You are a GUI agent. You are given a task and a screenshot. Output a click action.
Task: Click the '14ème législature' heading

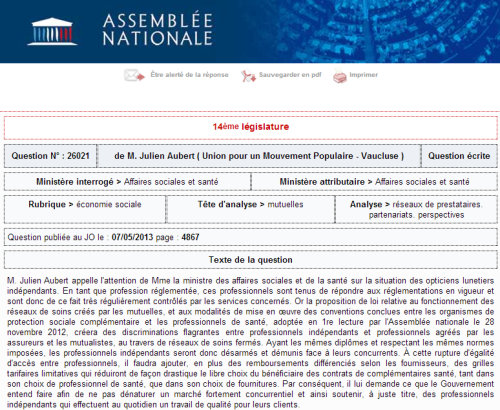click(251, 127)
